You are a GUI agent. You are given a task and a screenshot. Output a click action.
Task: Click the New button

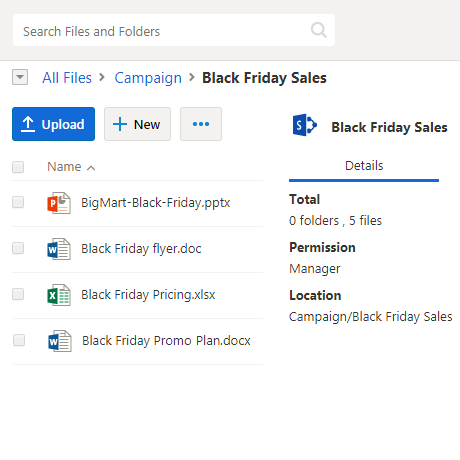point(137,124)
